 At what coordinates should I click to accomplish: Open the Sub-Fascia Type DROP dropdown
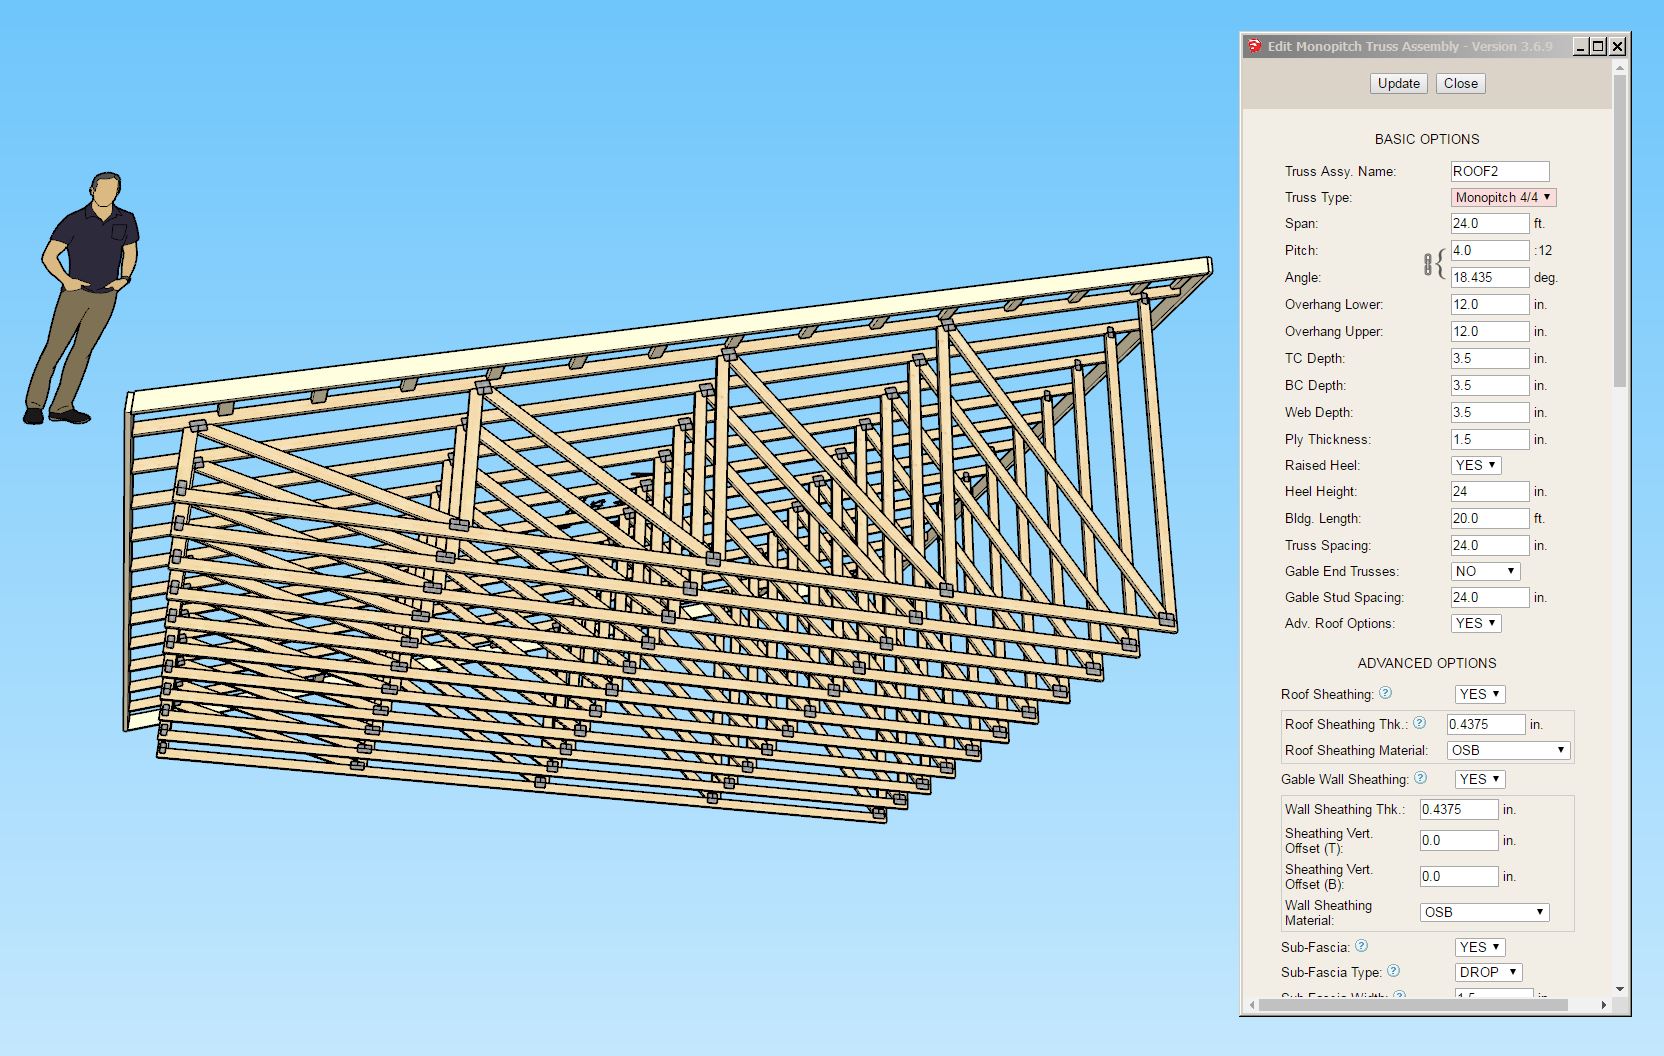pos(1488,972)
